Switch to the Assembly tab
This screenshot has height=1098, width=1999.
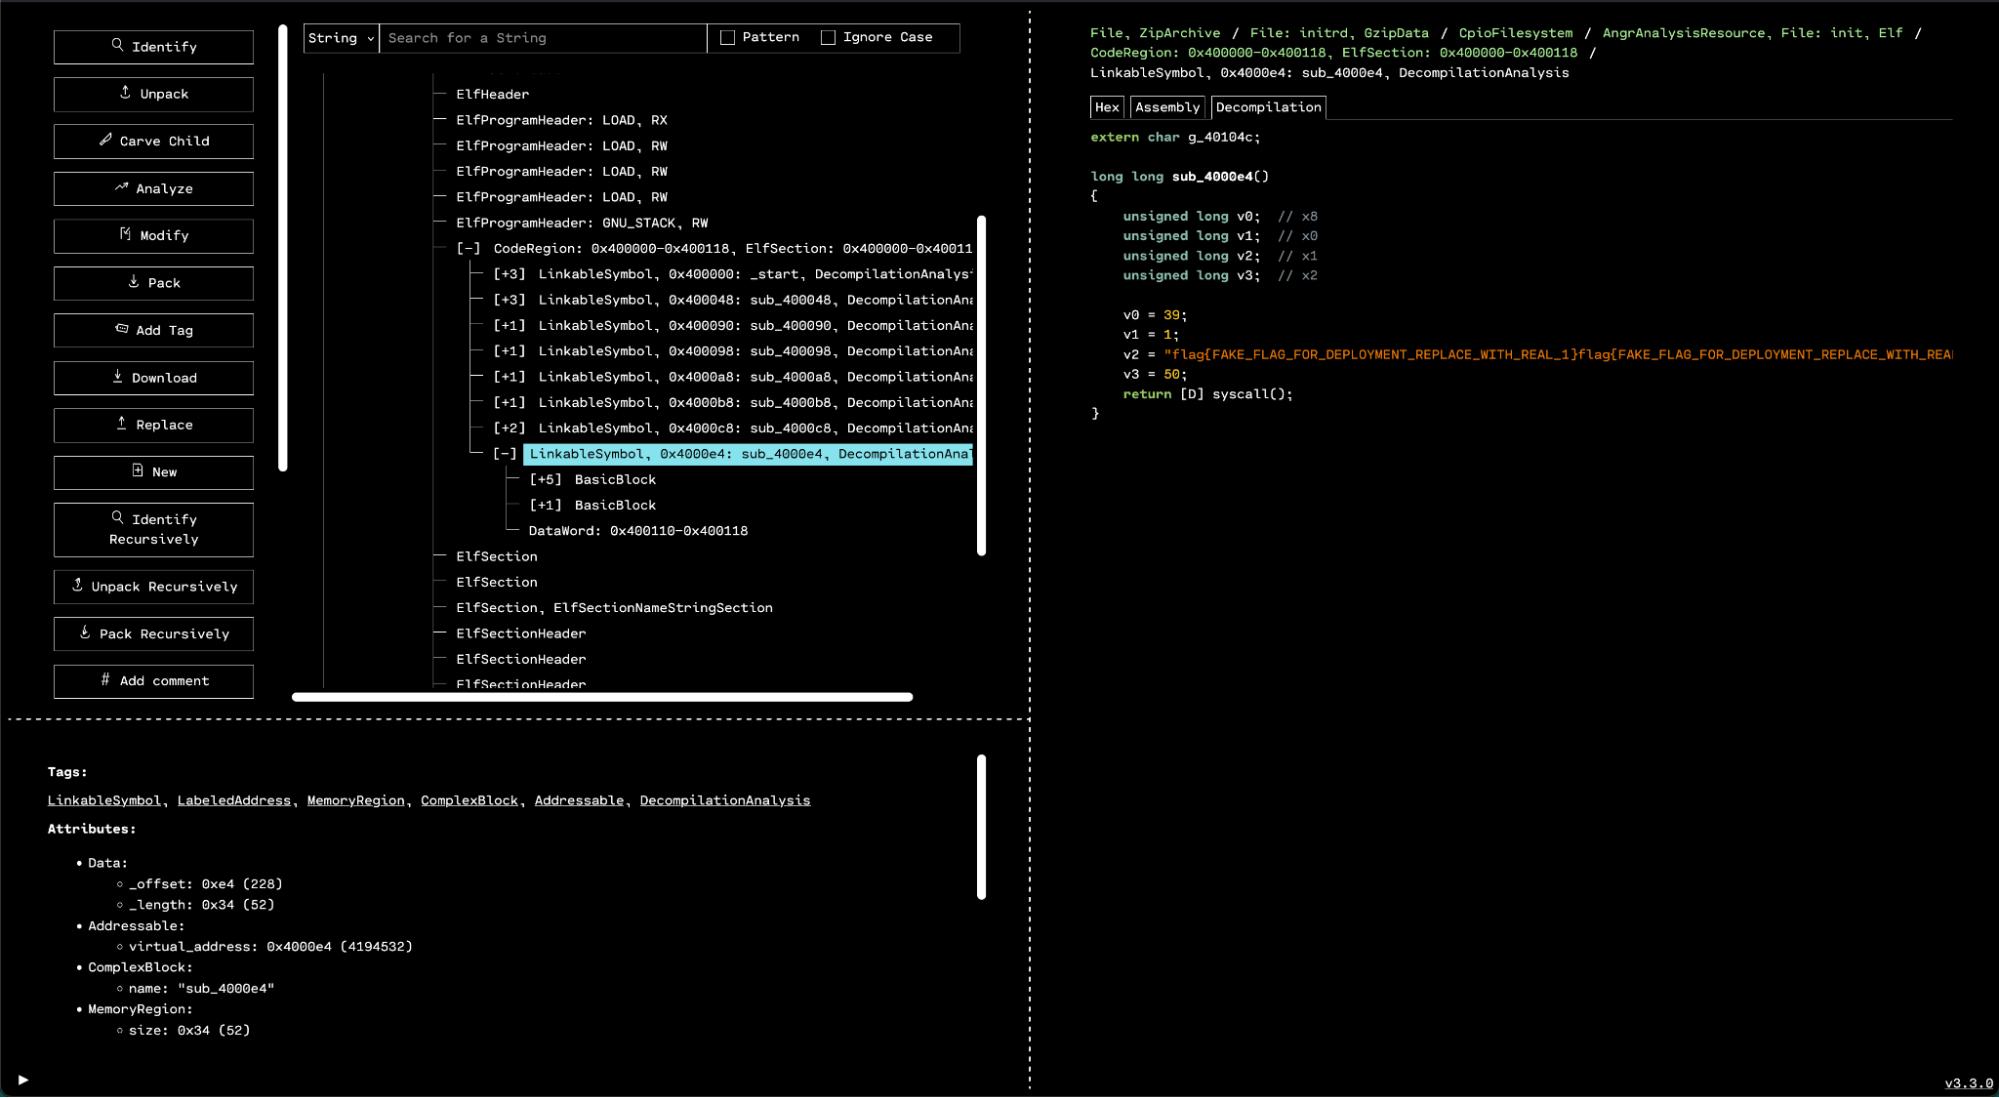tap(1167, 107)
